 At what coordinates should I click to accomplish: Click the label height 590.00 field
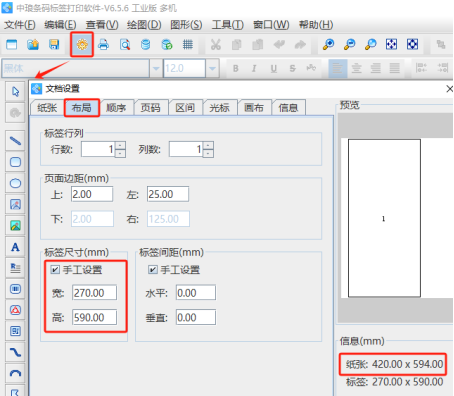click(94, 317)
